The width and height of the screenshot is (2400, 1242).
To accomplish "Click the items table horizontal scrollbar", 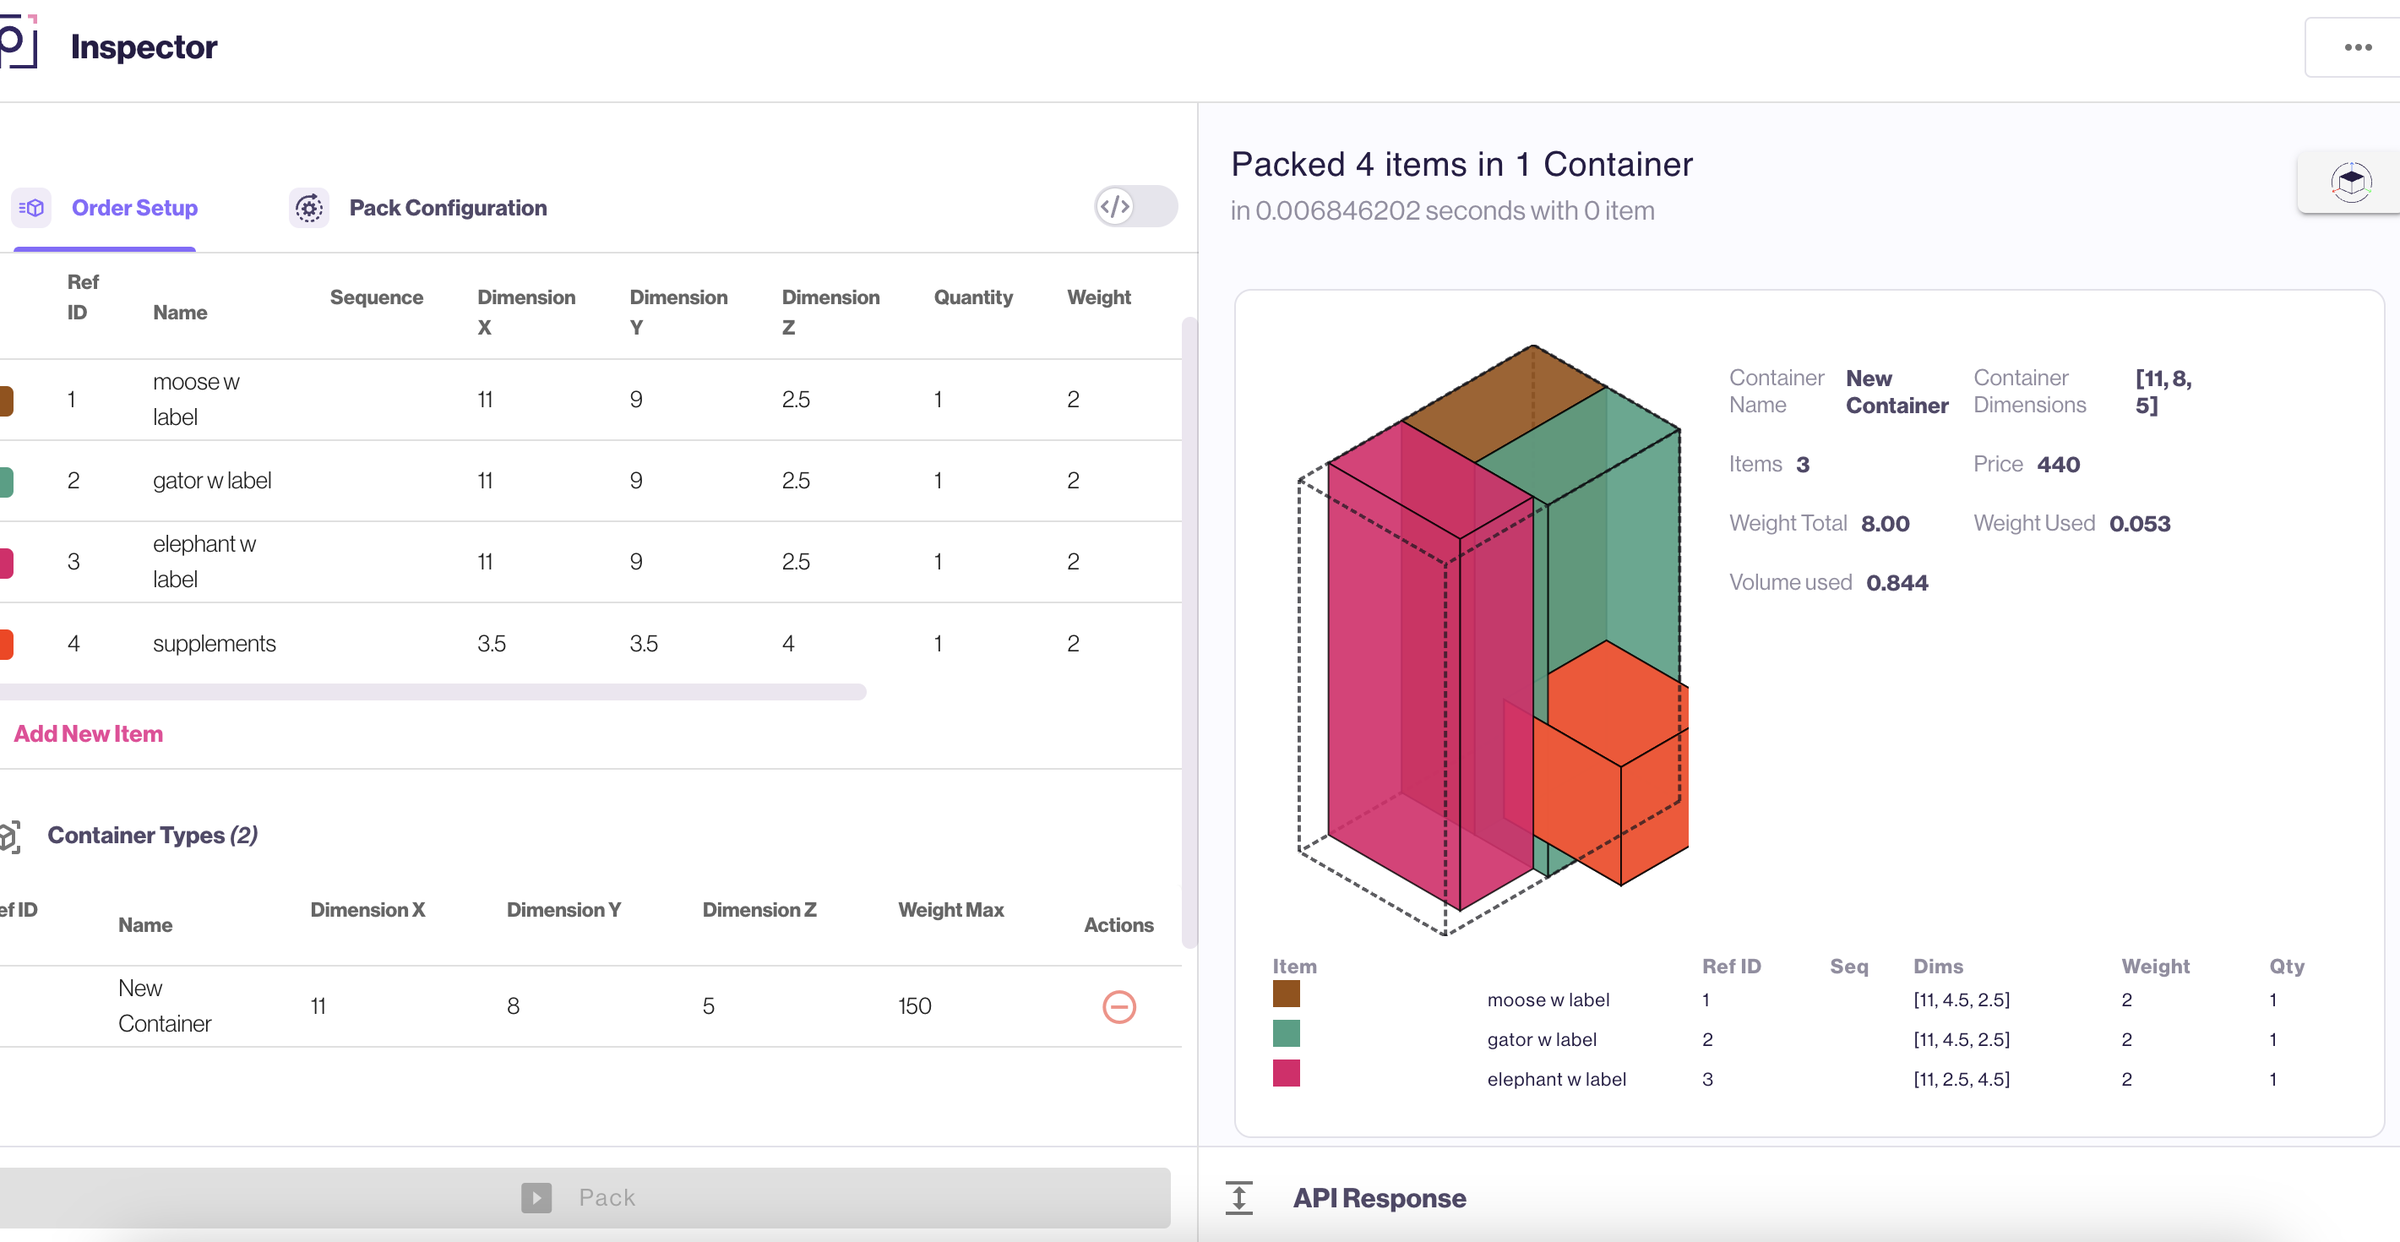I will tap(432, 692).
